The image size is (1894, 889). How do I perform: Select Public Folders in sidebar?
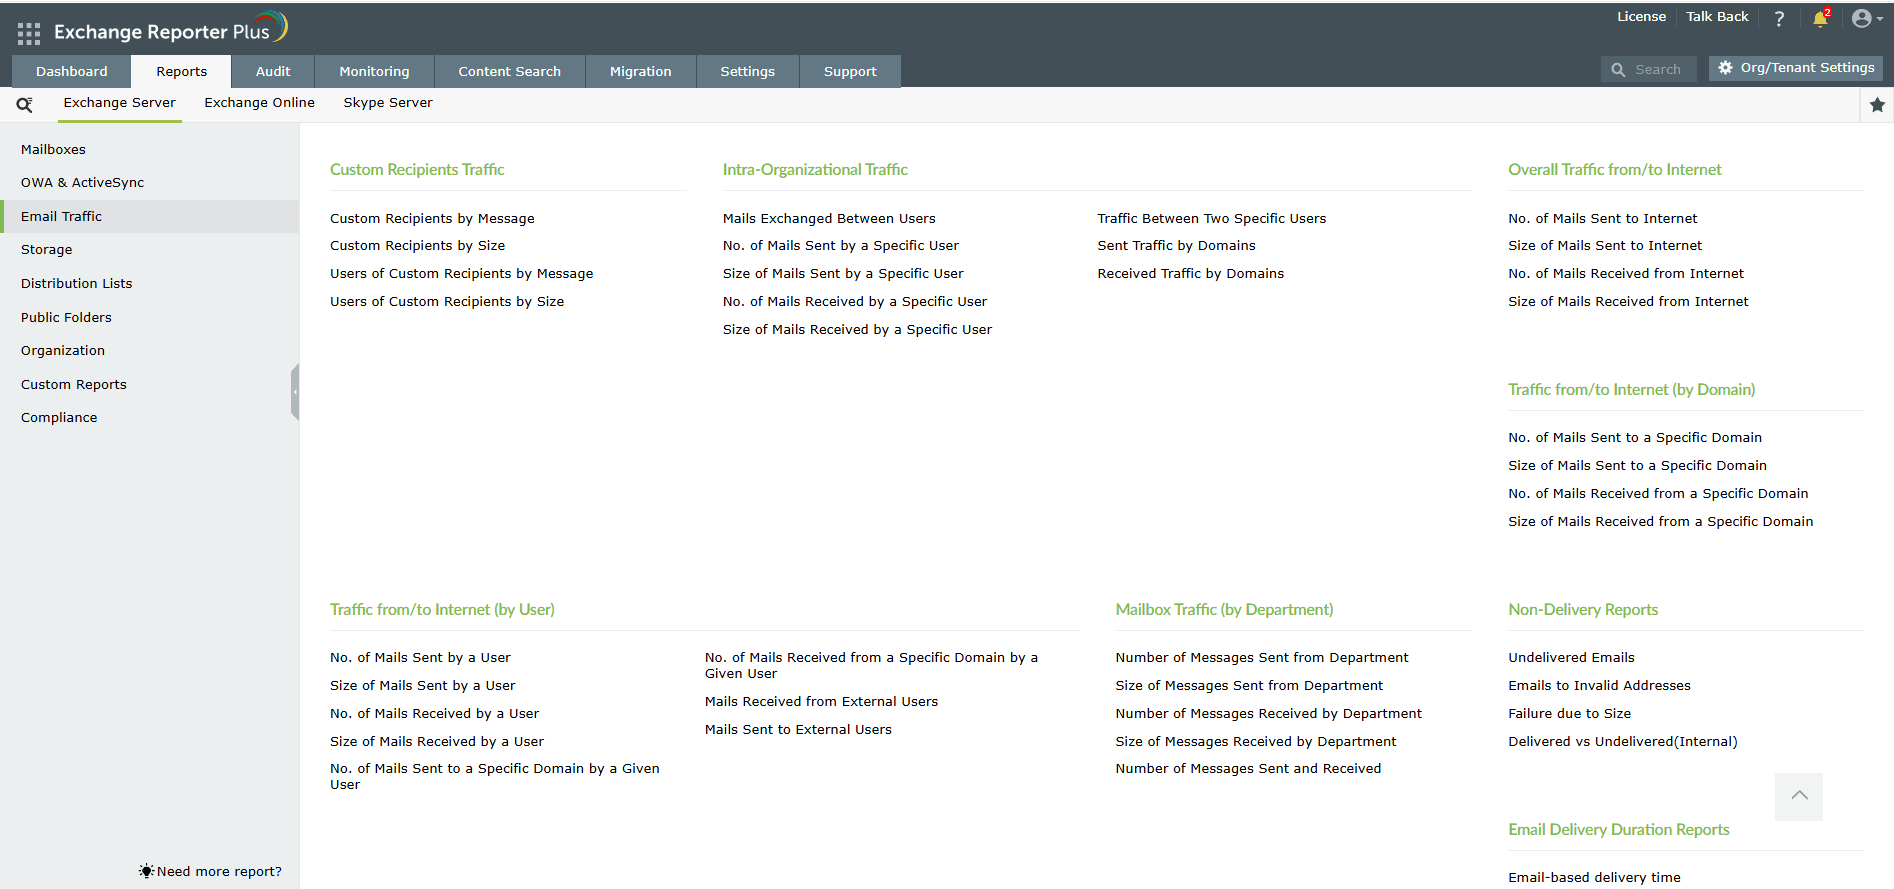[x=150, y=318]
